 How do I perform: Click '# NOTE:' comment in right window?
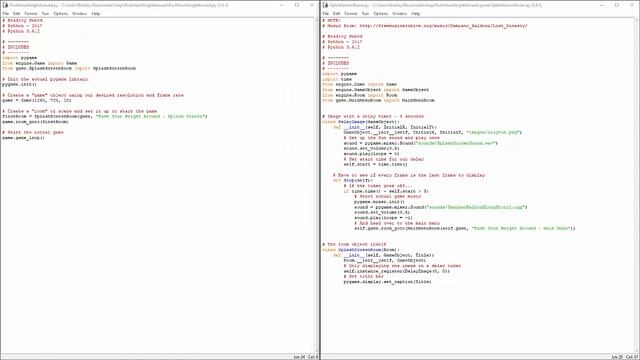pyautogui.click(x=332, y=20)
